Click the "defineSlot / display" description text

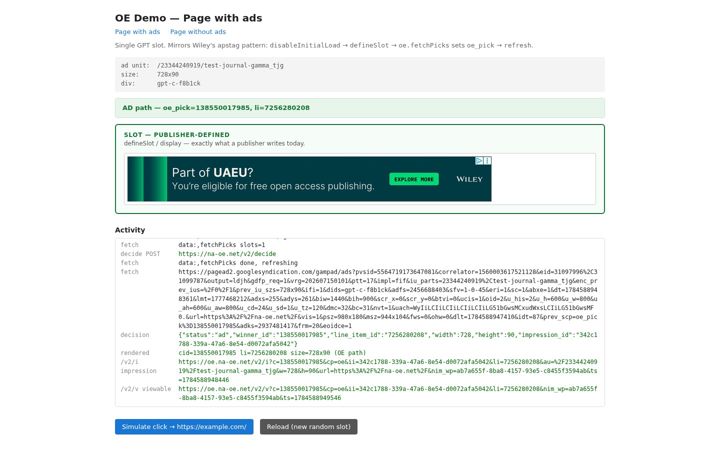click(x=214, y=143)
